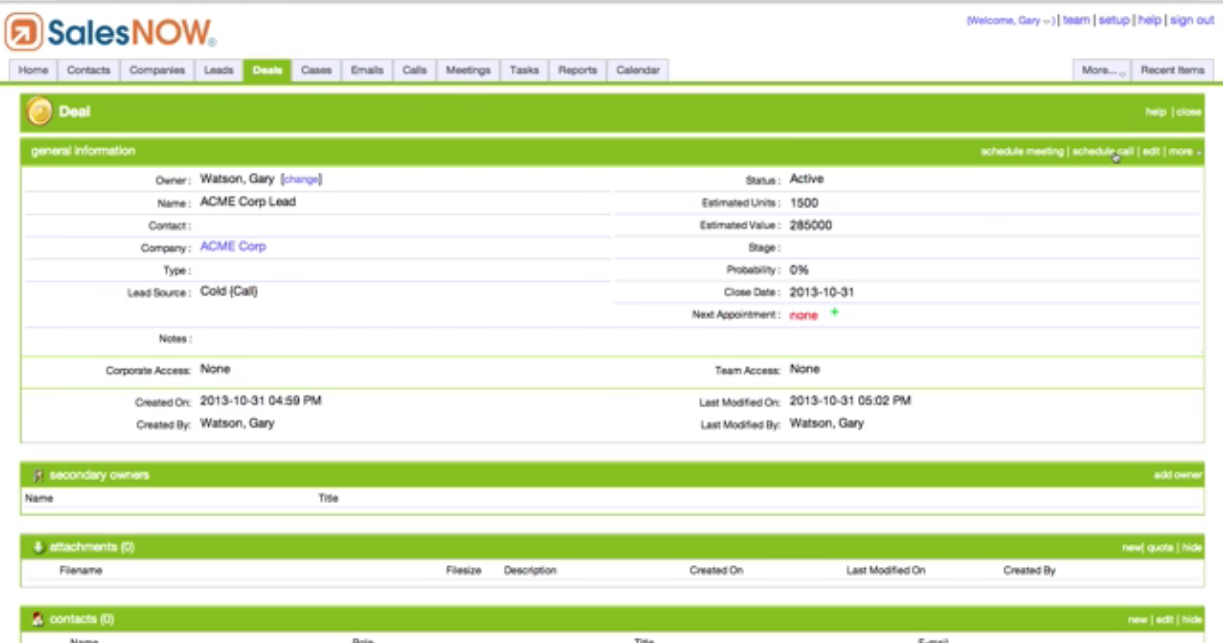Screen dimensions: 1223x643
Task: Open the Cases tab
Action: coord(316,70)
